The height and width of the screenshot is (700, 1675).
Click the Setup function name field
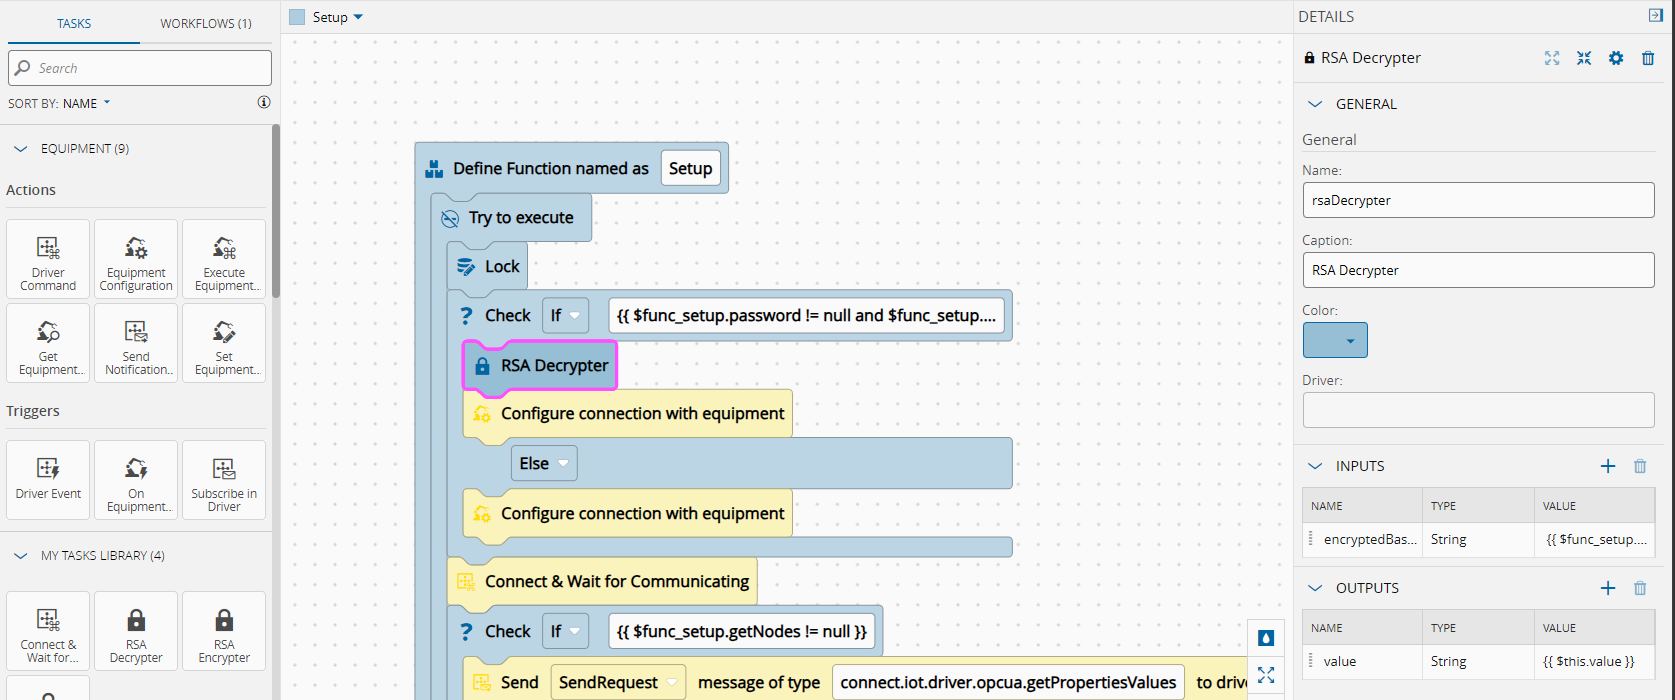pos(690,168)
